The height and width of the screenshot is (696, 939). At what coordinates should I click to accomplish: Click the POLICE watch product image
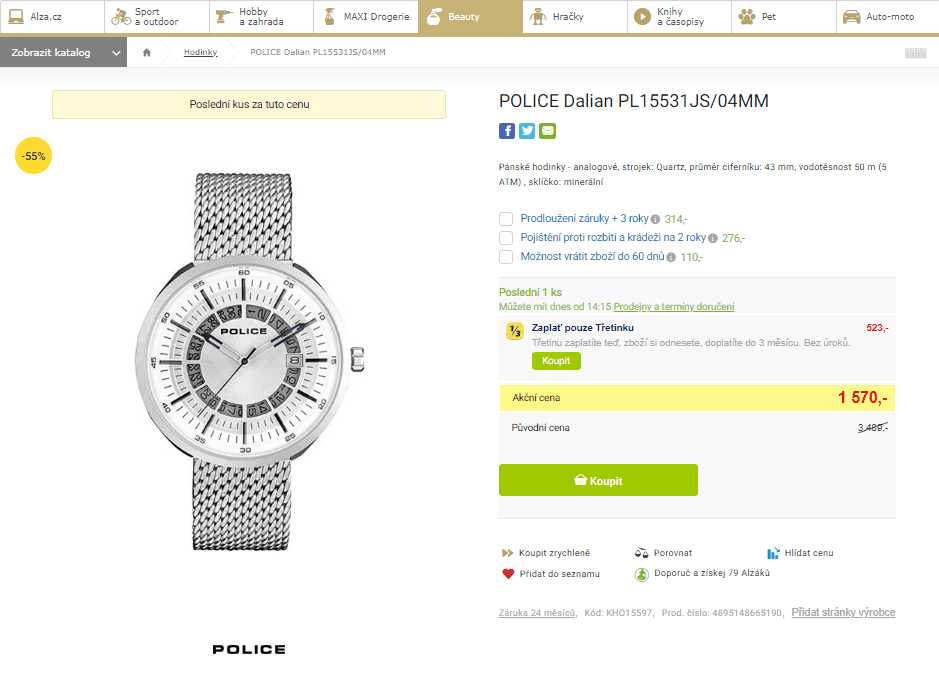tap(249, 362)
